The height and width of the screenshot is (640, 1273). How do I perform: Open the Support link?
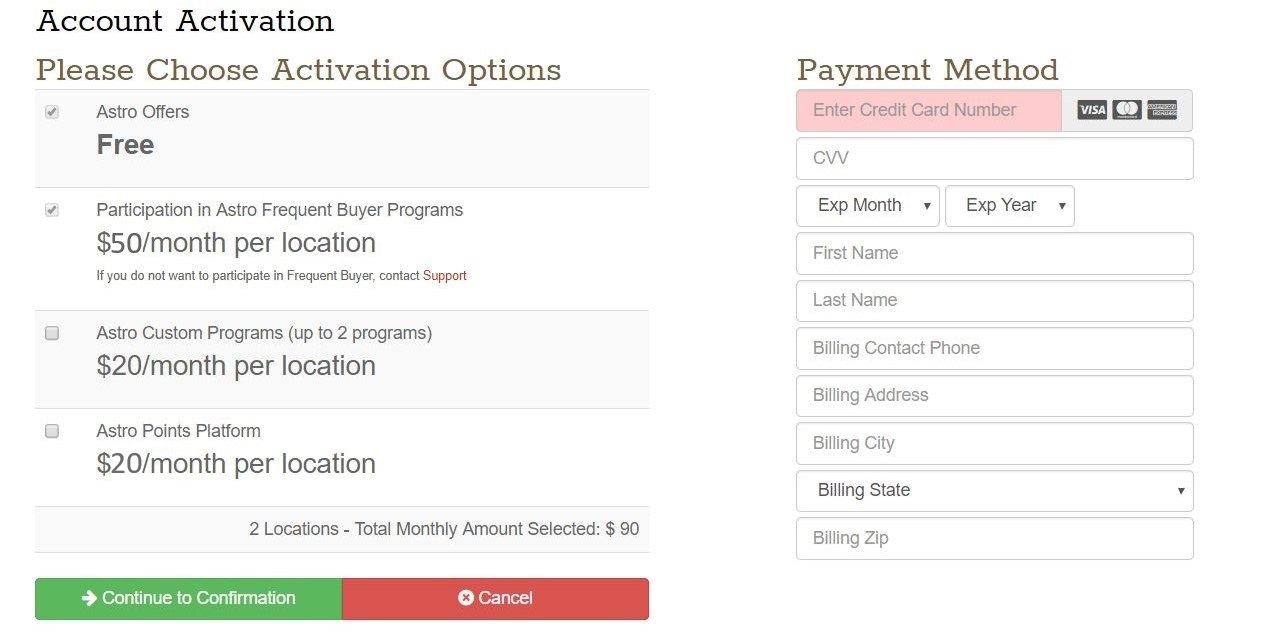(445, 276)
